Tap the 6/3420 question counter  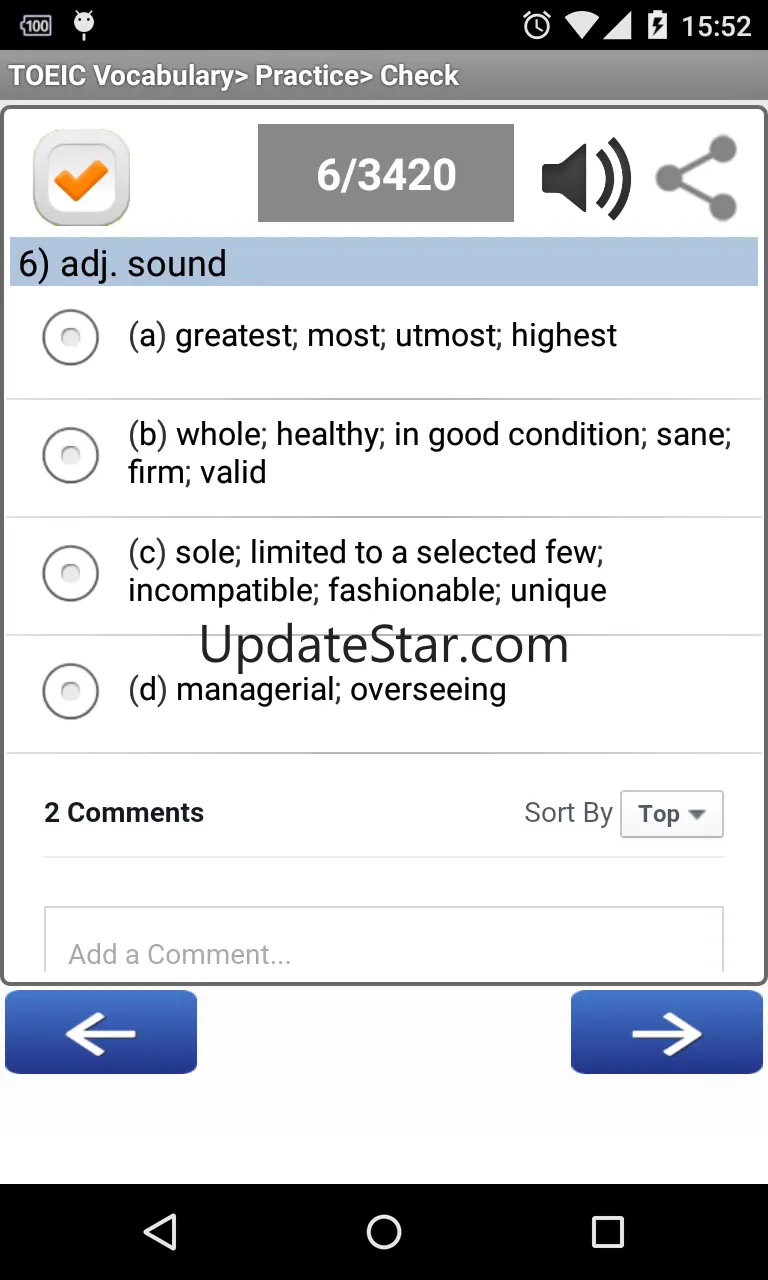(386, 174)
